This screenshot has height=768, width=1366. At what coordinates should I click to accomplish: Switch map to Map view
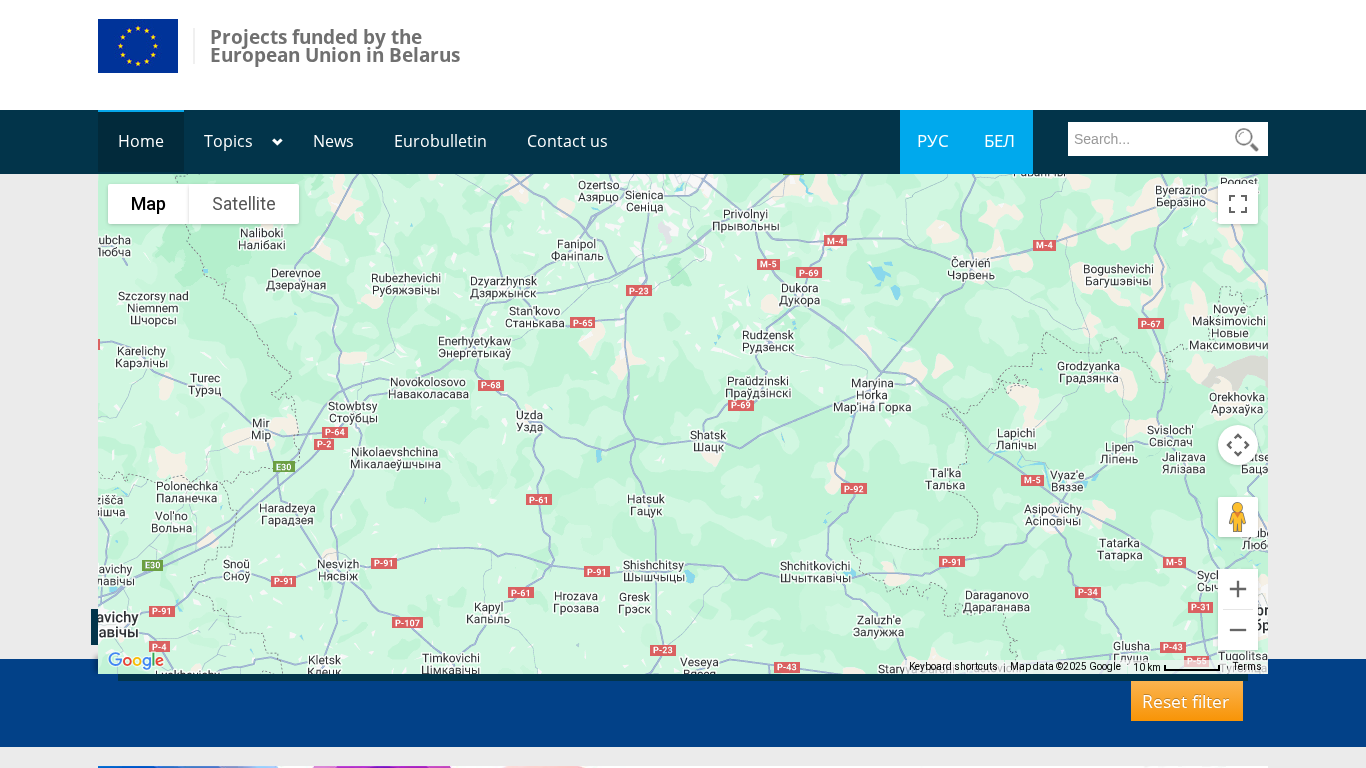148,204
